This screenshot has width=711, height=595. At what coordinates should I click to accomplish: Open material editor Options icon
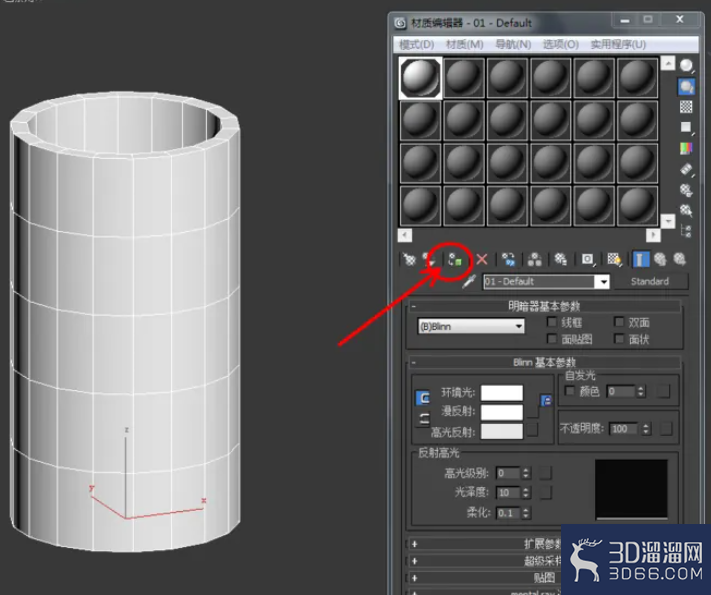[x=686, y=190]
